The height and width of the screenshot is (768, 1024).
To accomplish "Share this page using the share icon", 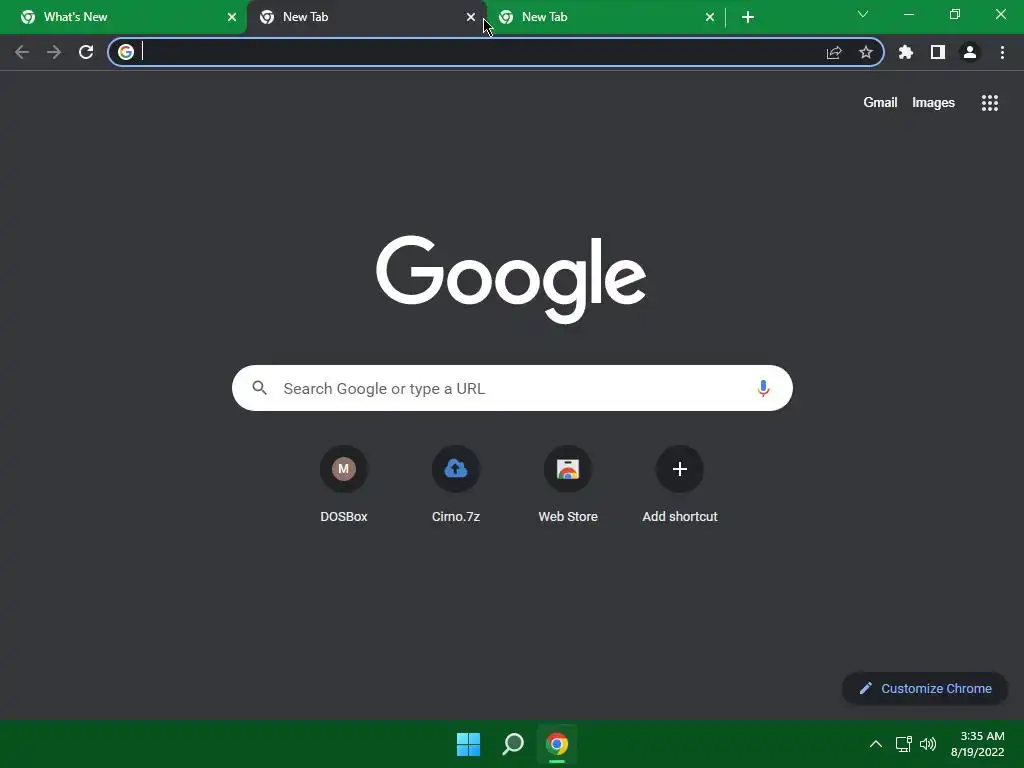I will 834,52.
